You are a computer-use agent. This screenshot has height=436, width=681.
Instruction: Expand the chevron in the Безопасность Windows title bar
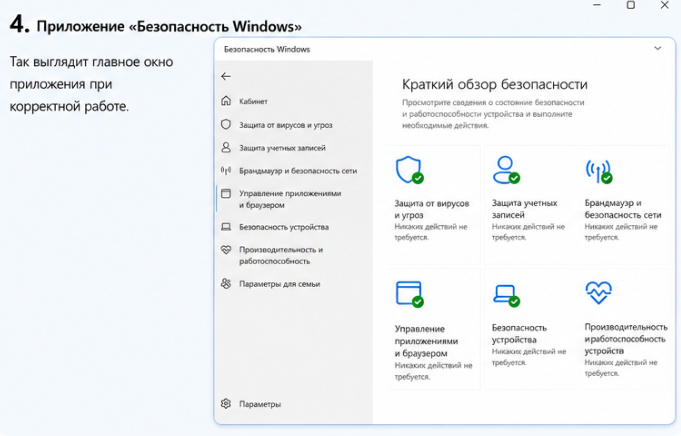point(658,49)
